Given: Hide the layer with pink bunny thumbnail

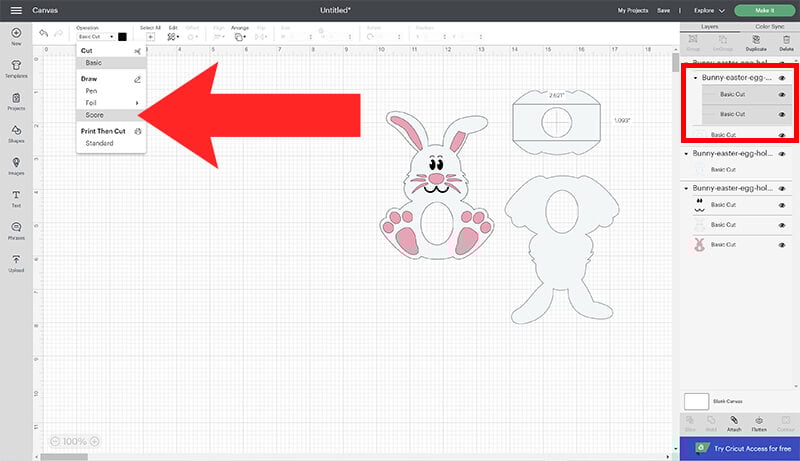Looking at the screenshot, I should (782, 245).
